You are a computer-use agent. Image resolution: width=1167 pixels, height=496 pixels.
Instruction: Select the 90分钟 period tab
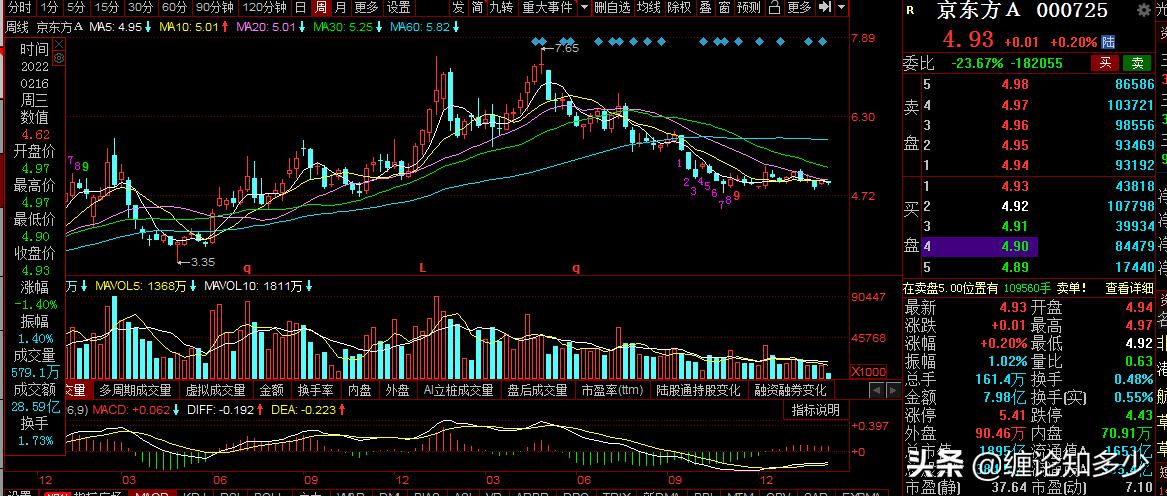214,7
